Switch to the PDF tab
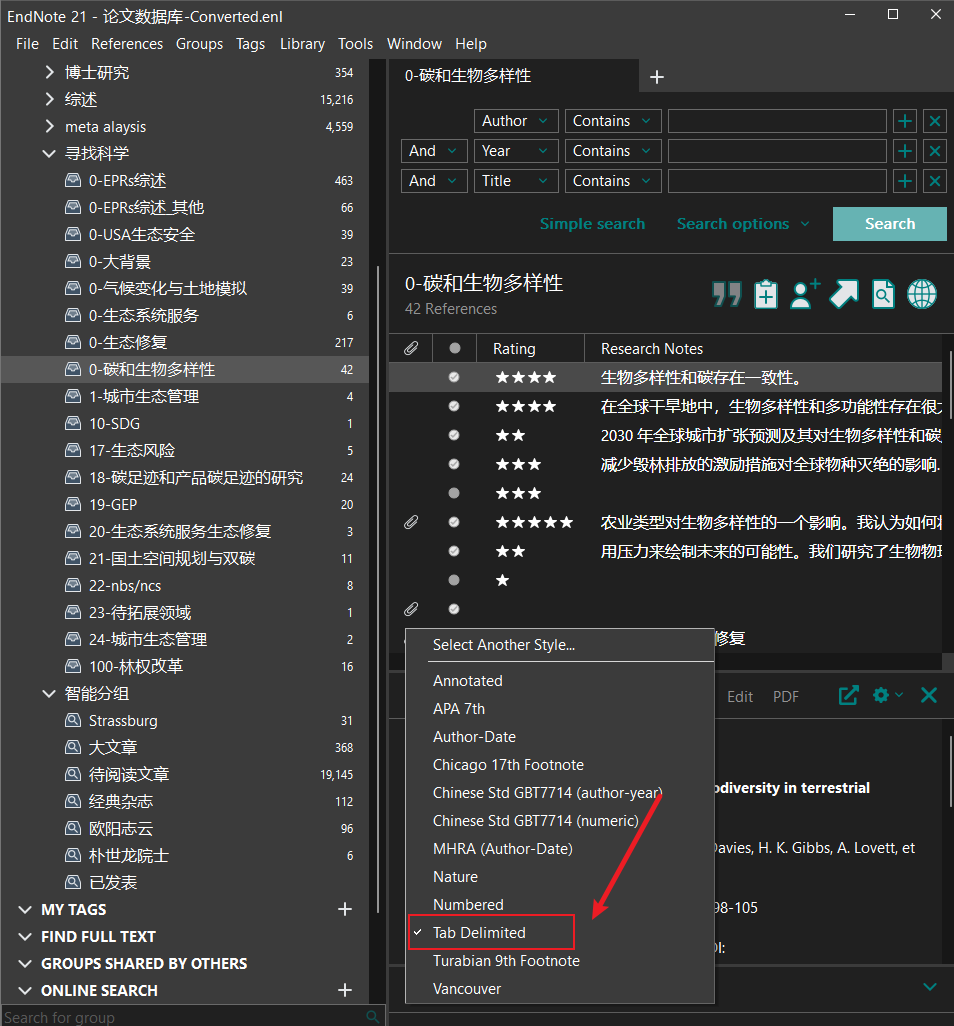Image resolution: width=954 pixels, height=1026 pixels. pyautogui.click(x=786, y=696)
